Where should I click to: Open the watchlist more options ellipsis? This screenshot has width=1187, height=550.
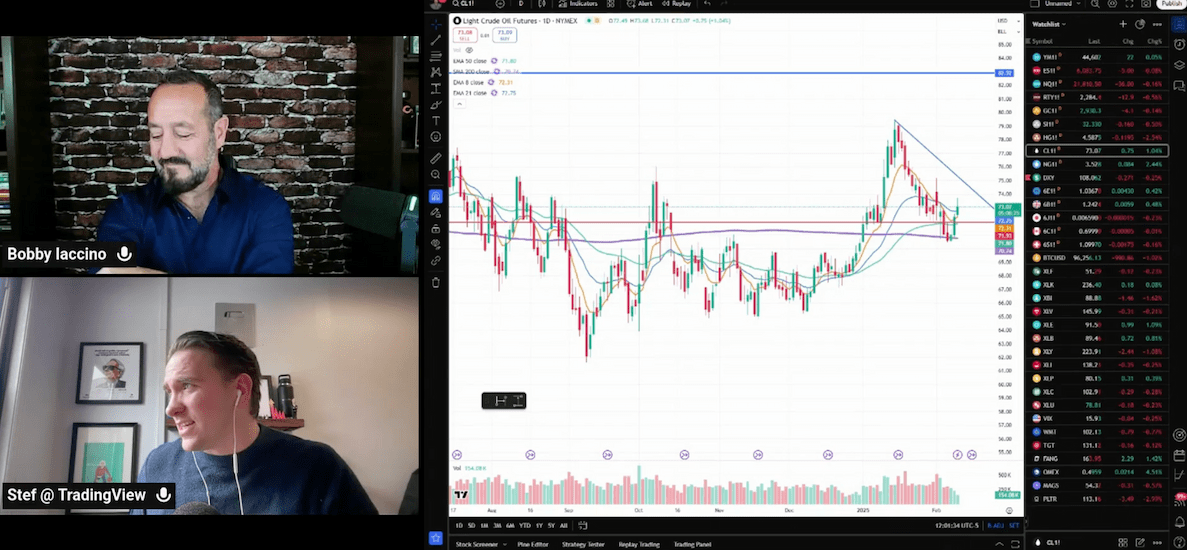point(1157,24)
